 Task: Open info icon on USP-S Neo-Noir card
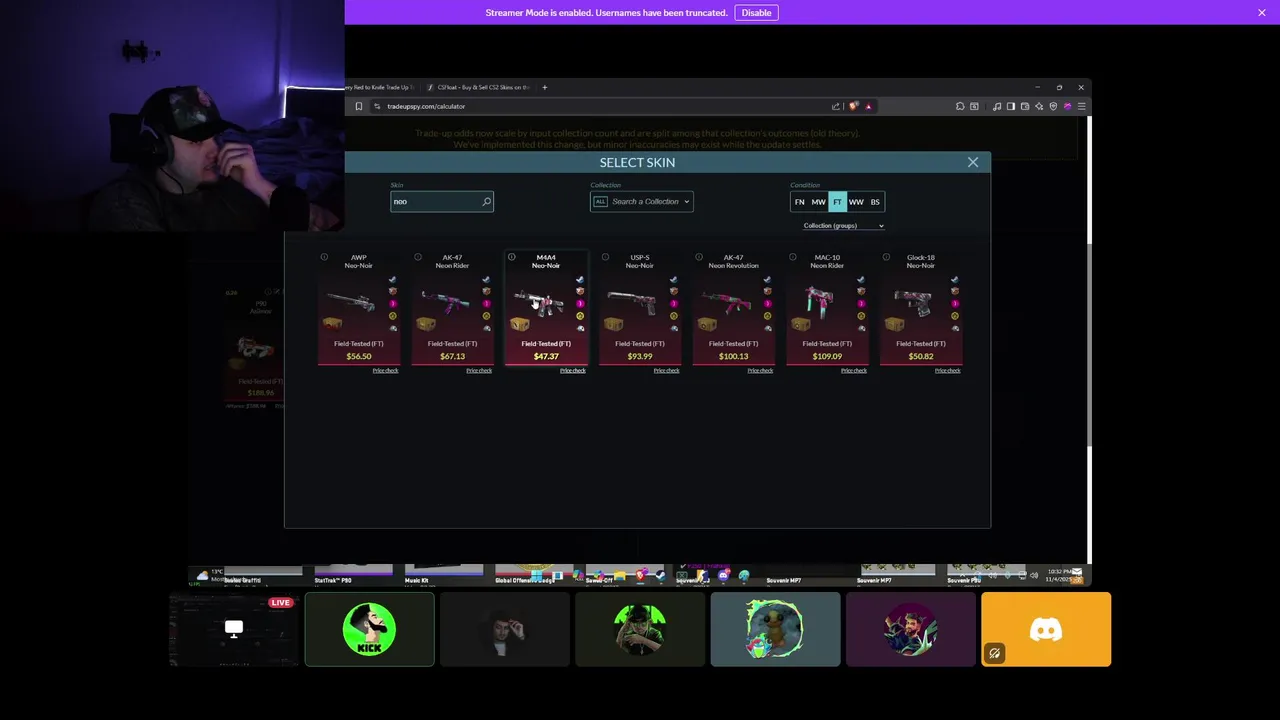605,257
